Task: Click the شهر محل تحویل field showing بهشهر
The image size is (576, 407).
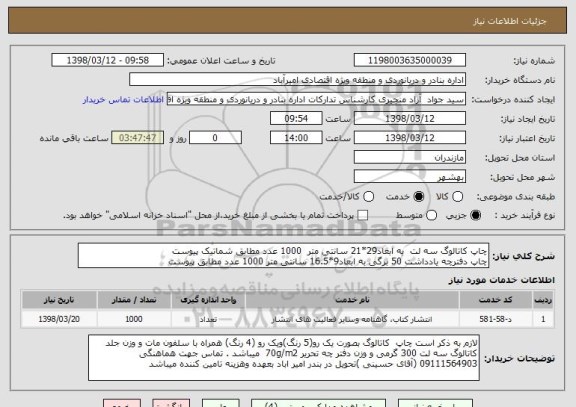Action: [x=410, y=177]
